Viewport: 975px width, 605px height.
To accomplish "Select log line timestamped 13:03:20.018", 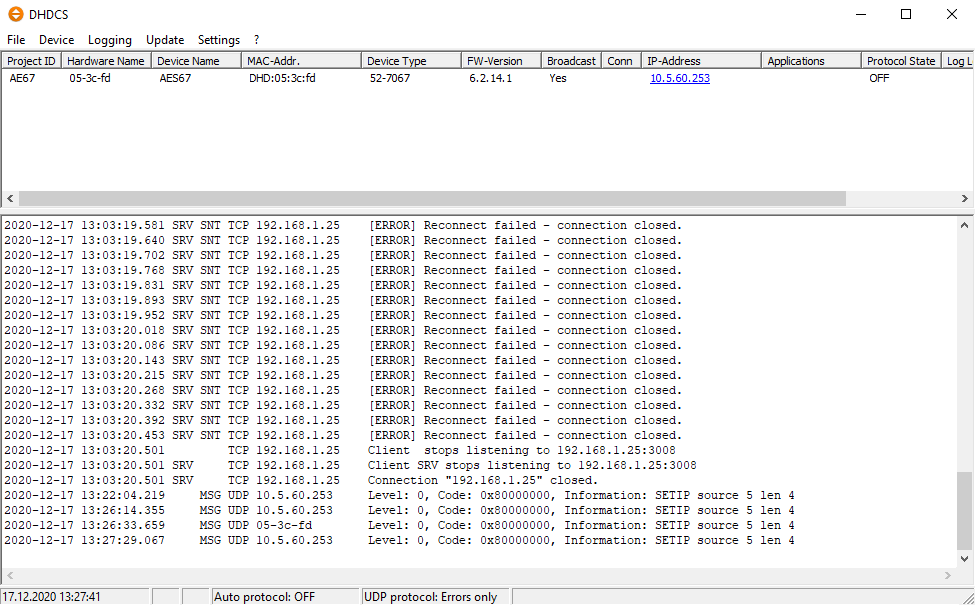I will pos(343,330).
